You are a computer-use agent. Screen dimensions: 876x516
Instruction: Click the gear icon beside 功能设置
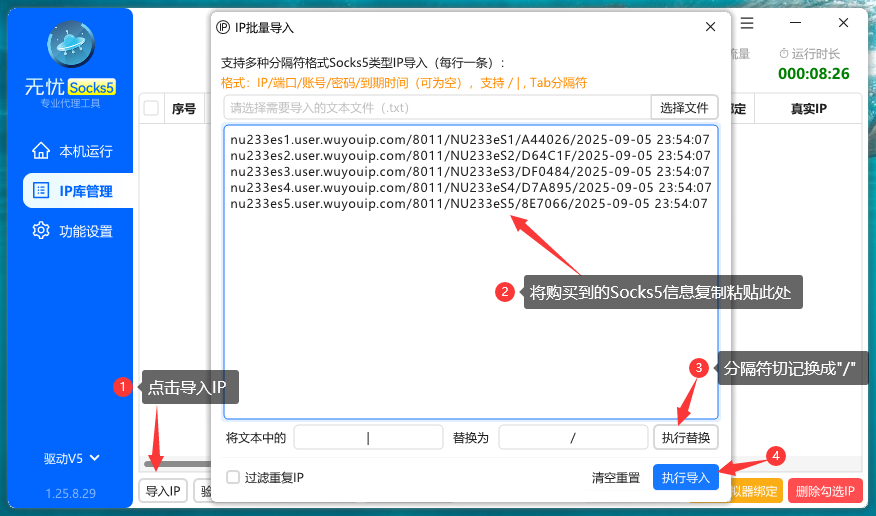(41, 231)
